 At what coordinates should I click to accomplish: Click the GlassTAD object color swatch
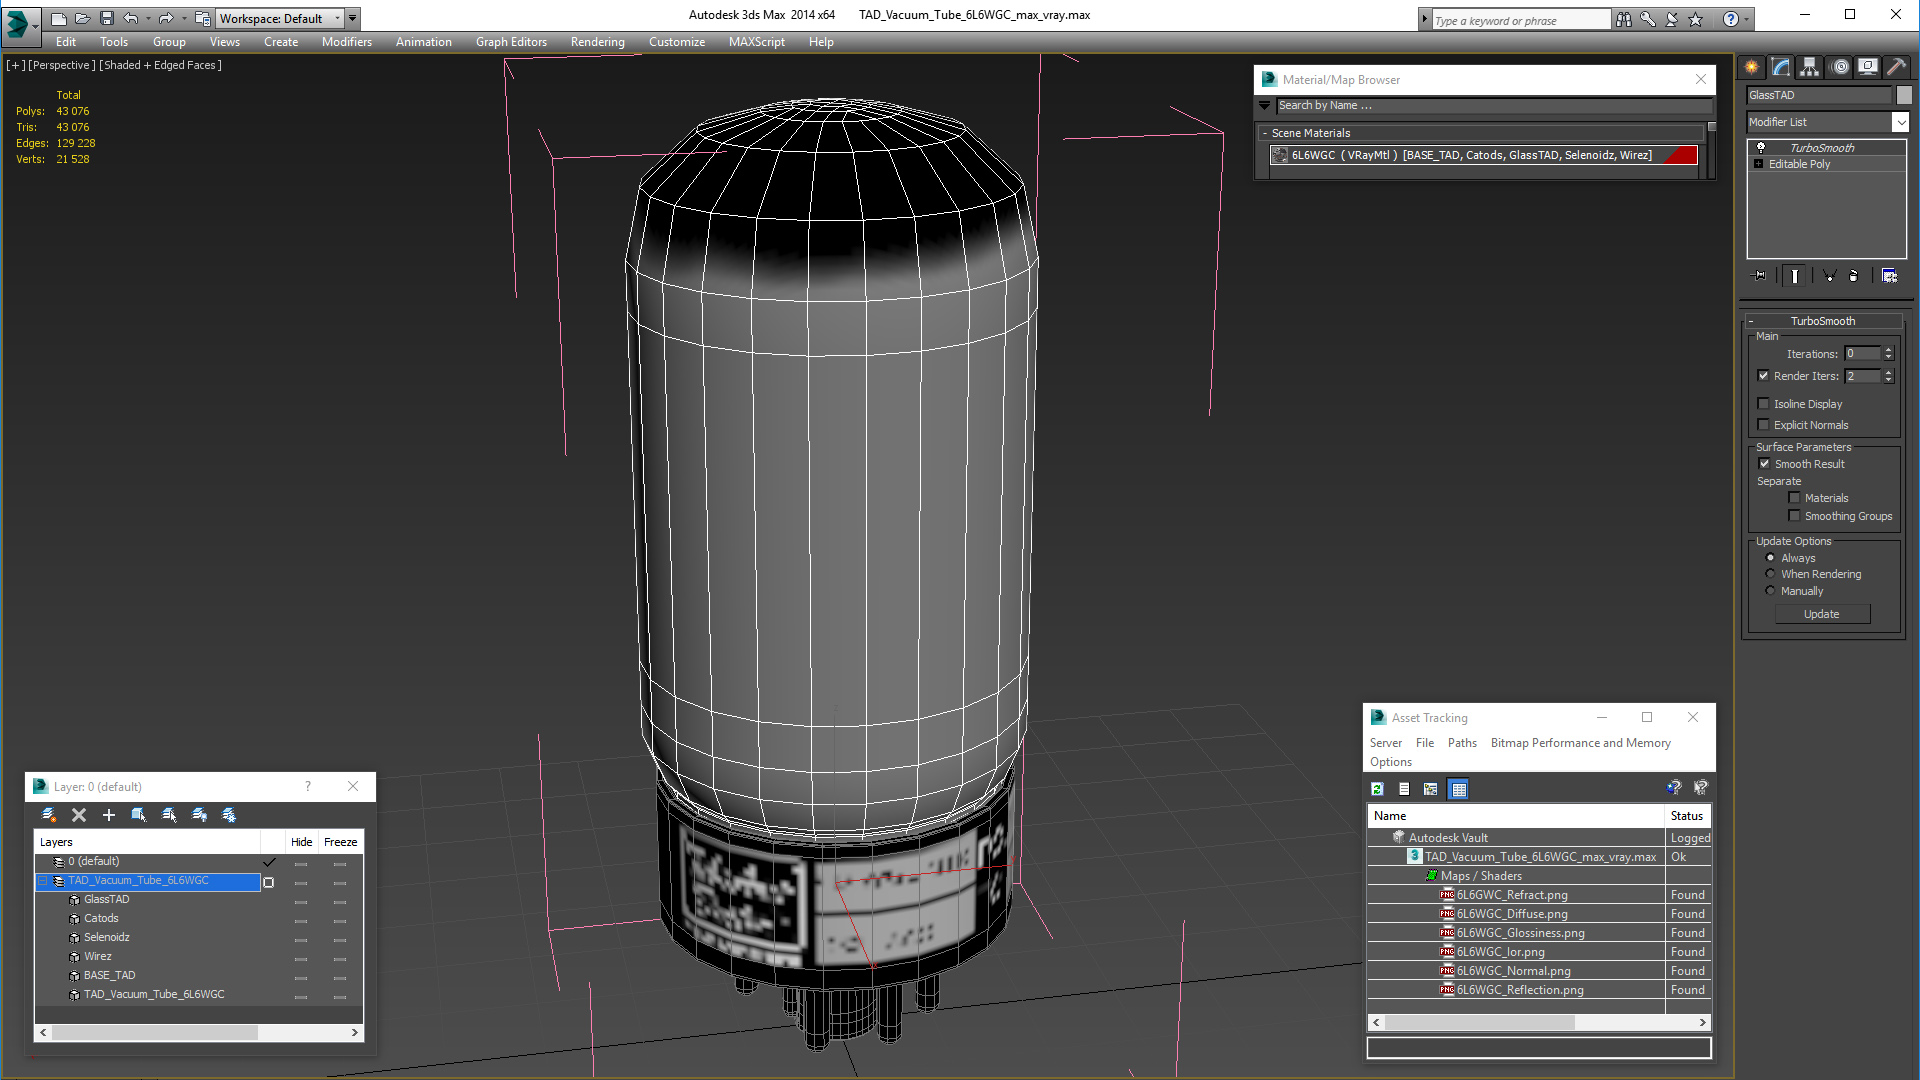(1904, 95)
